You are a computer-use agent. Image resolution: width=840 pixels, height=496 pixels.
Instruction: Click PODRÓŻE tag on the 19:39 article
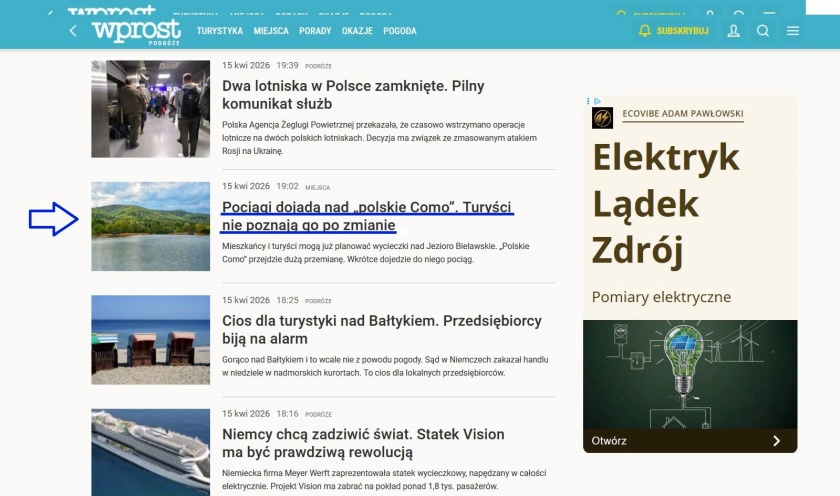318,66
